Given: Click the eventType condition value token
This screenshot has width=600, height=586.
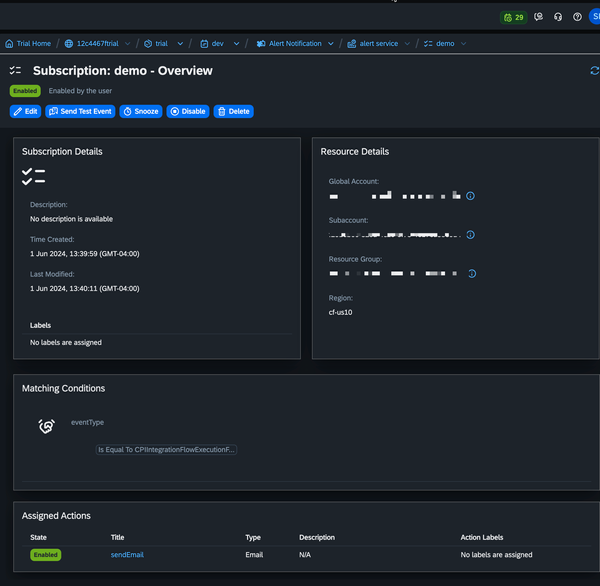Looking at the screenshot, I should coord(166,450).
